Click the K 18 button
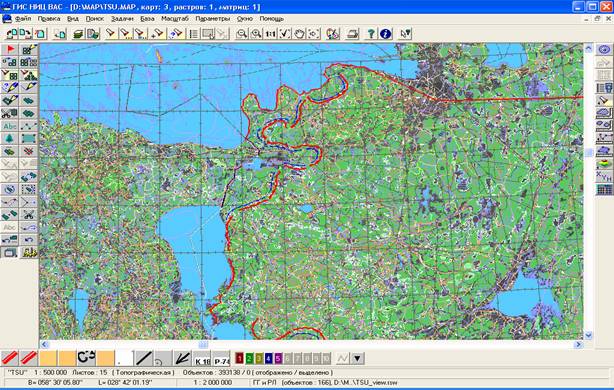The height and width of the screenshot is (390, 614). click(202, 358)
